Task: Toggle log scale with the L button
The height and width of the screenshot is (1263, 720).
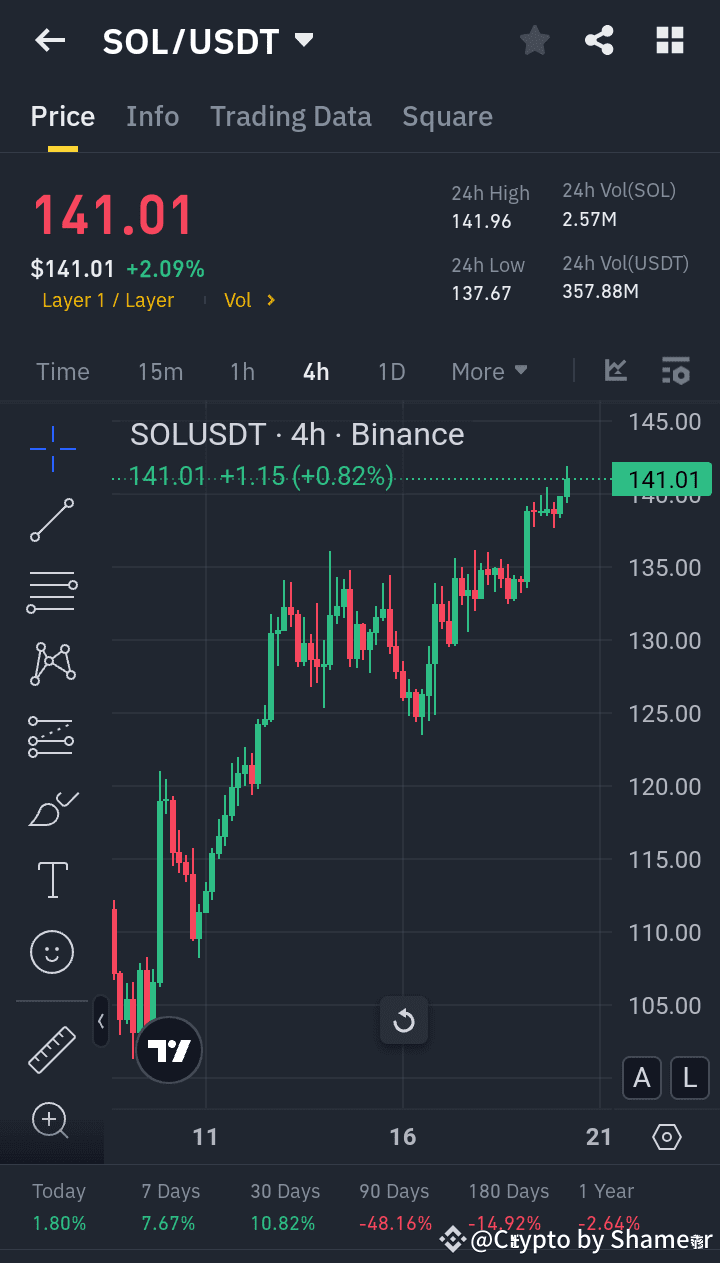Action: click(689, 1078)
